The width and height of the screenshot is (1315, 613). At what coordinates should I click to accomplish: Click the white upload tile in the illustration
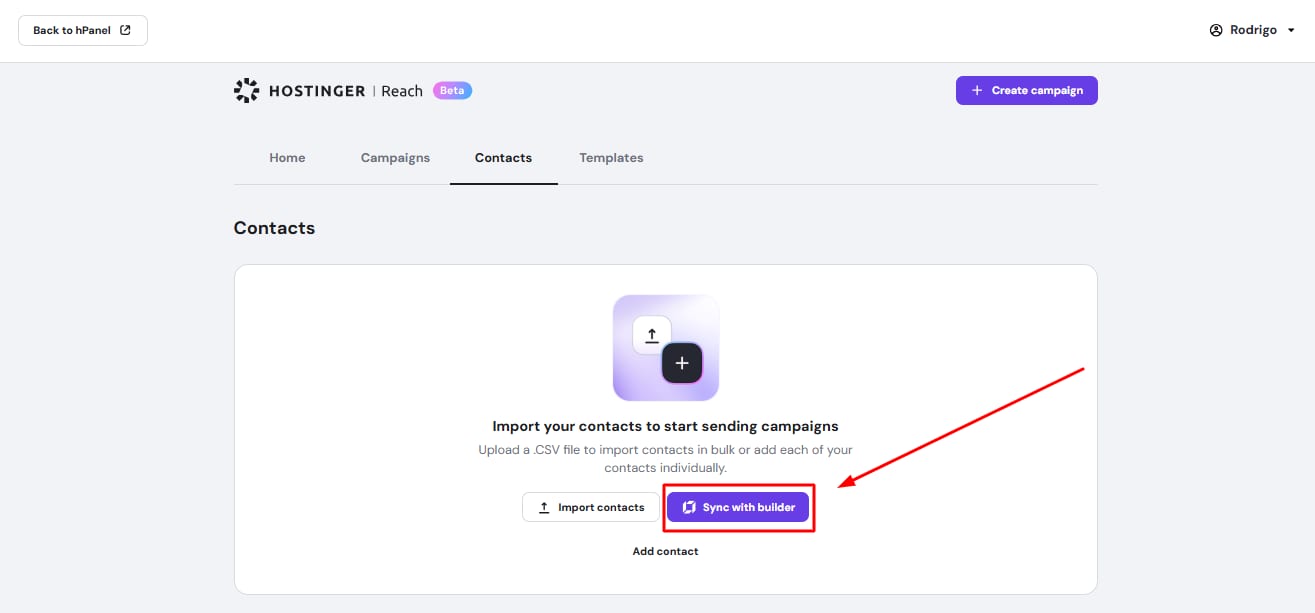(651, 336)
